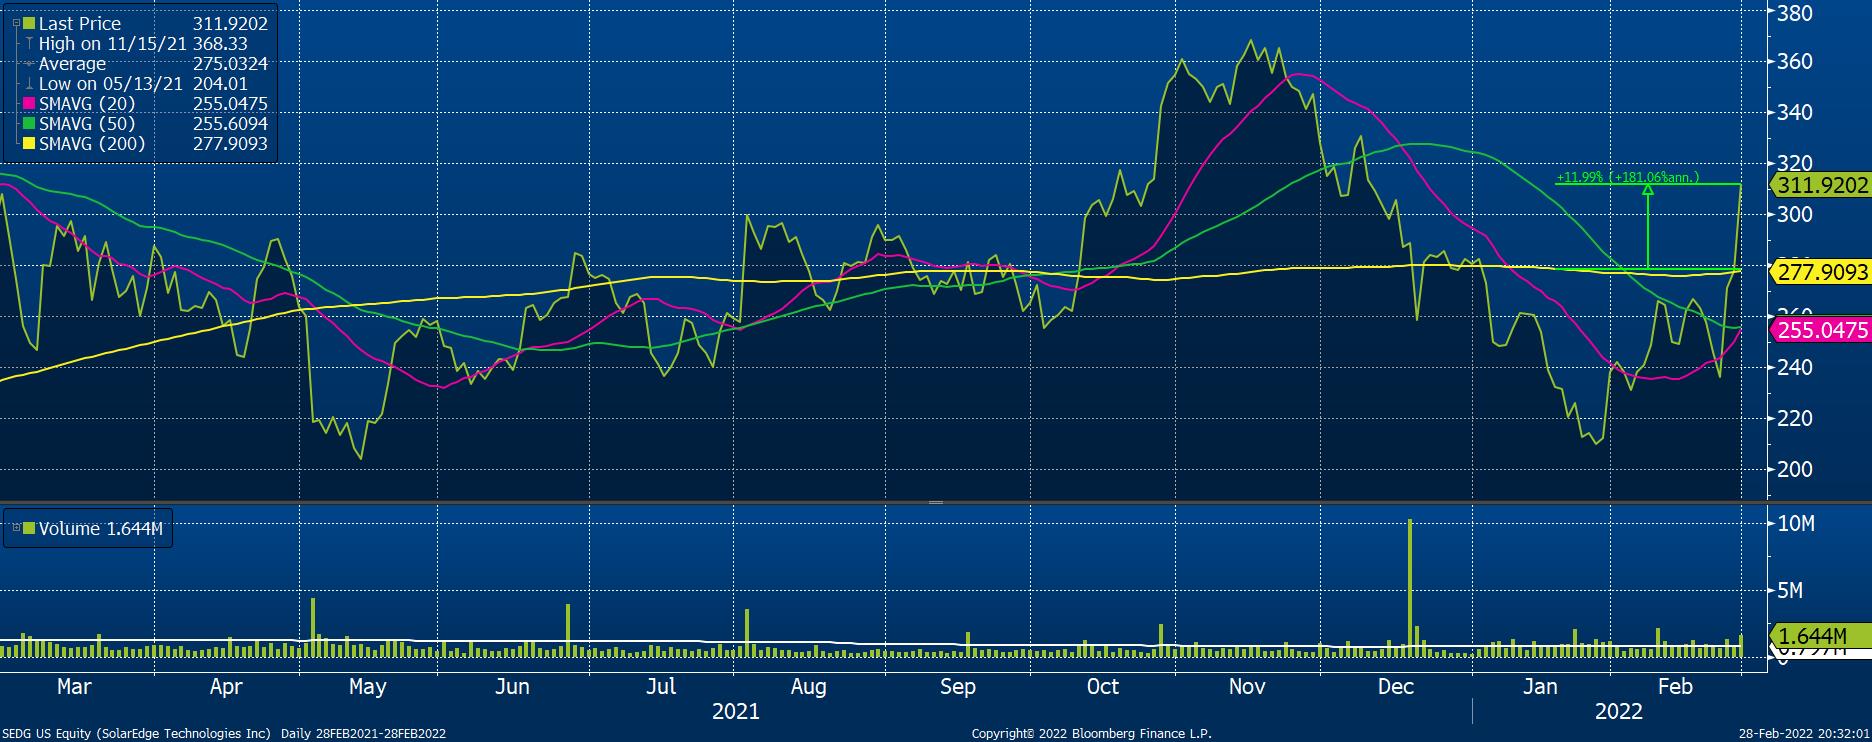
Task: Select the 'Last Price' legend label
Action: click(80, 23)
